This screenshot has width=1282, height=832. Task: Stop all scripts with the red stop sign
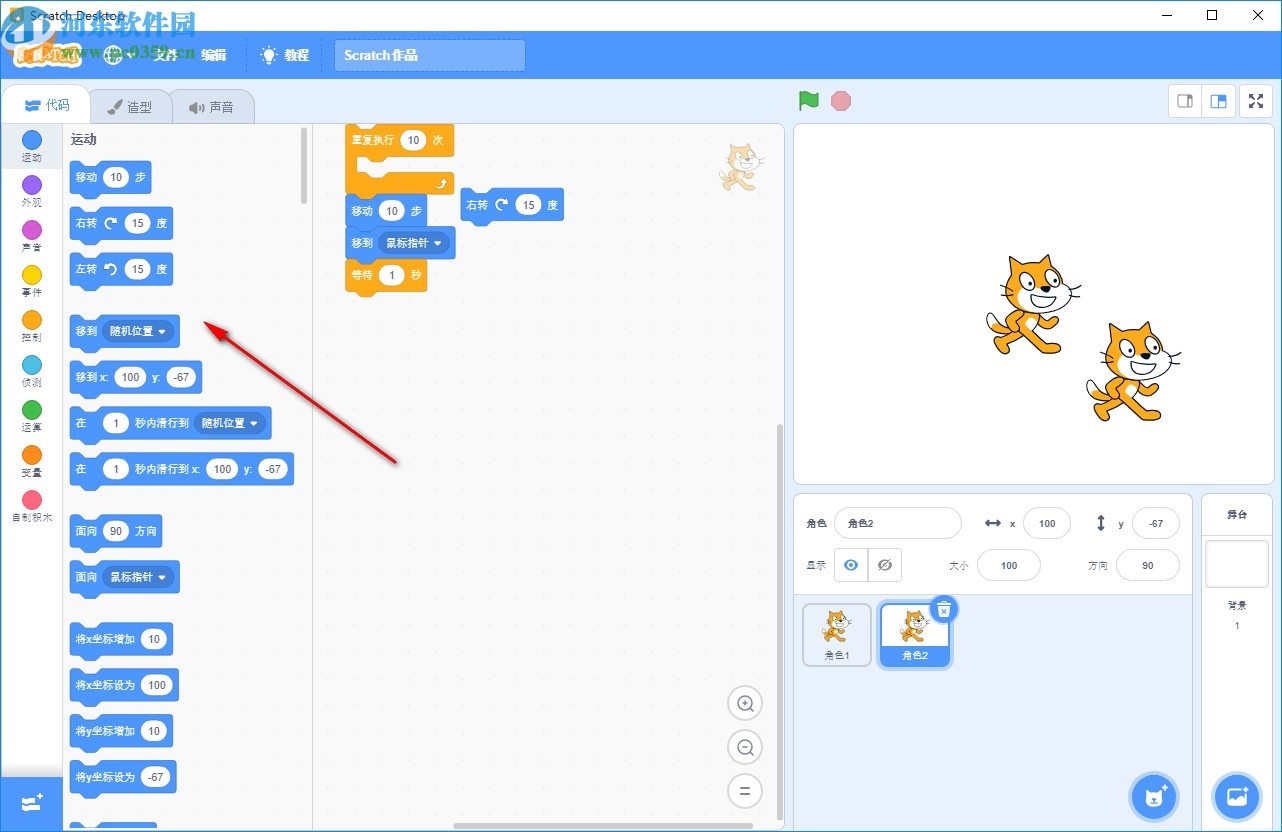coord(841,100)
